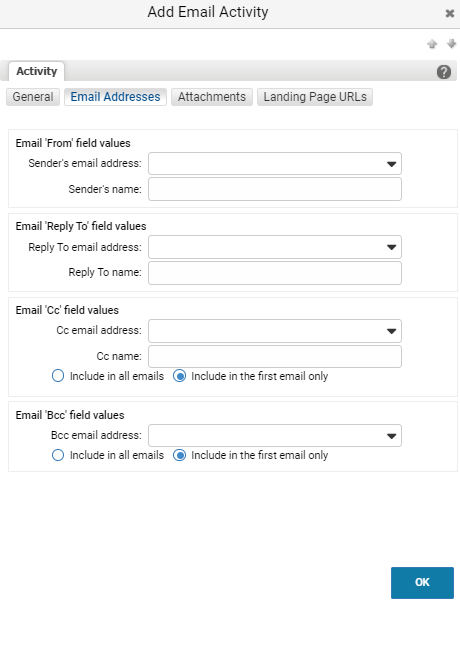
Task: Switch to the General tab
Action: [33, 97]
